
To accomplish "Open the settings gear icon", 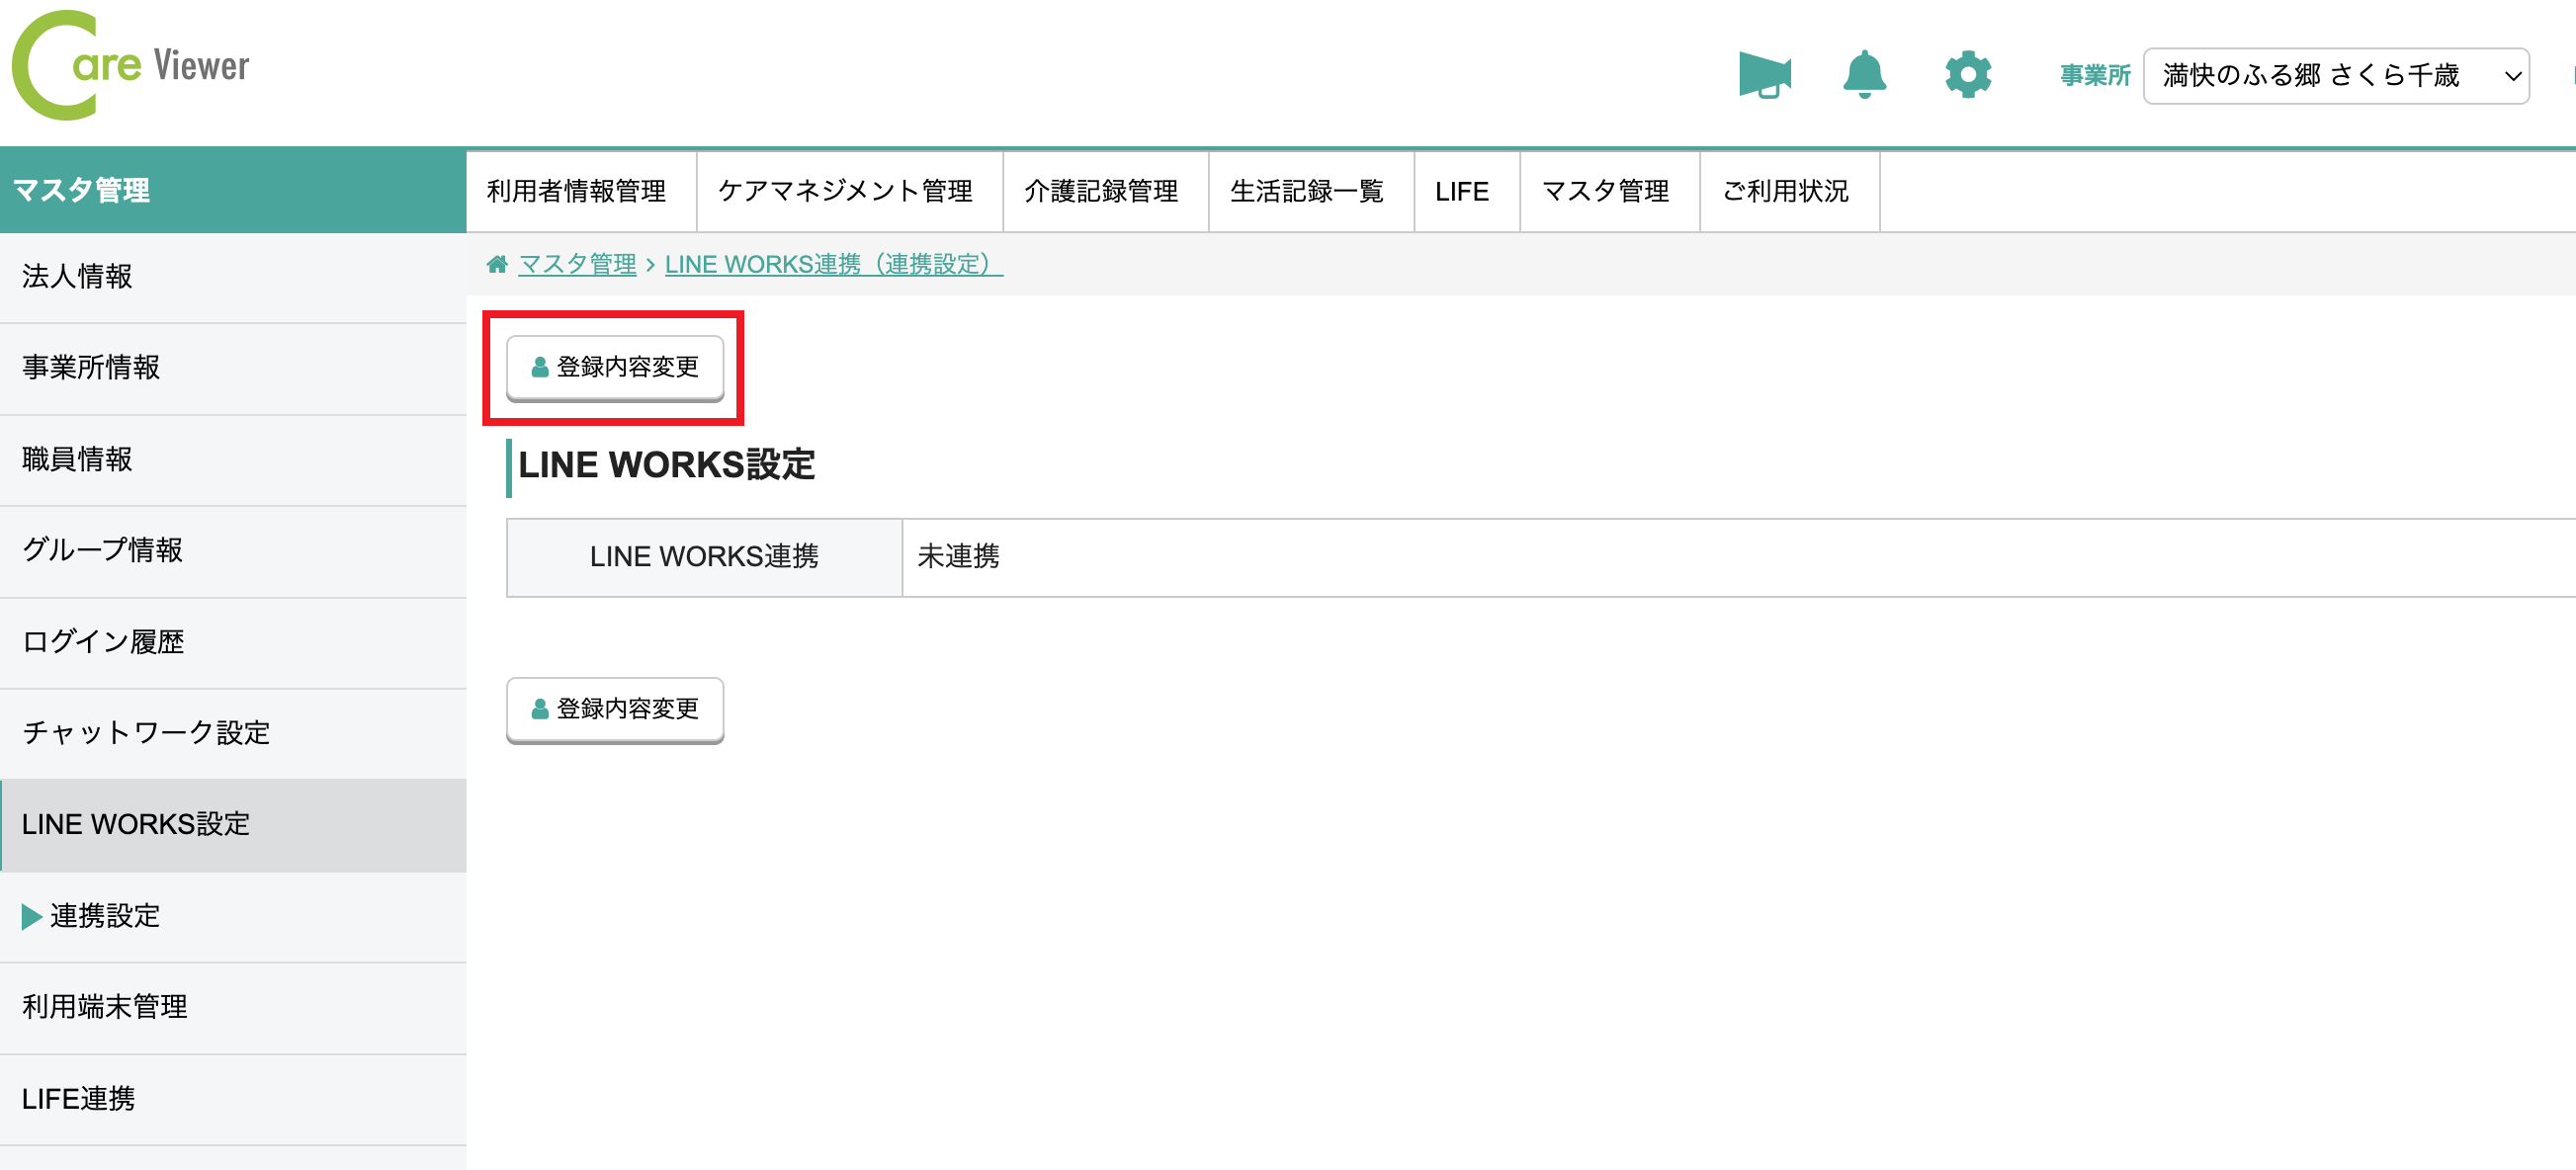I will (x=1967, y=74).
